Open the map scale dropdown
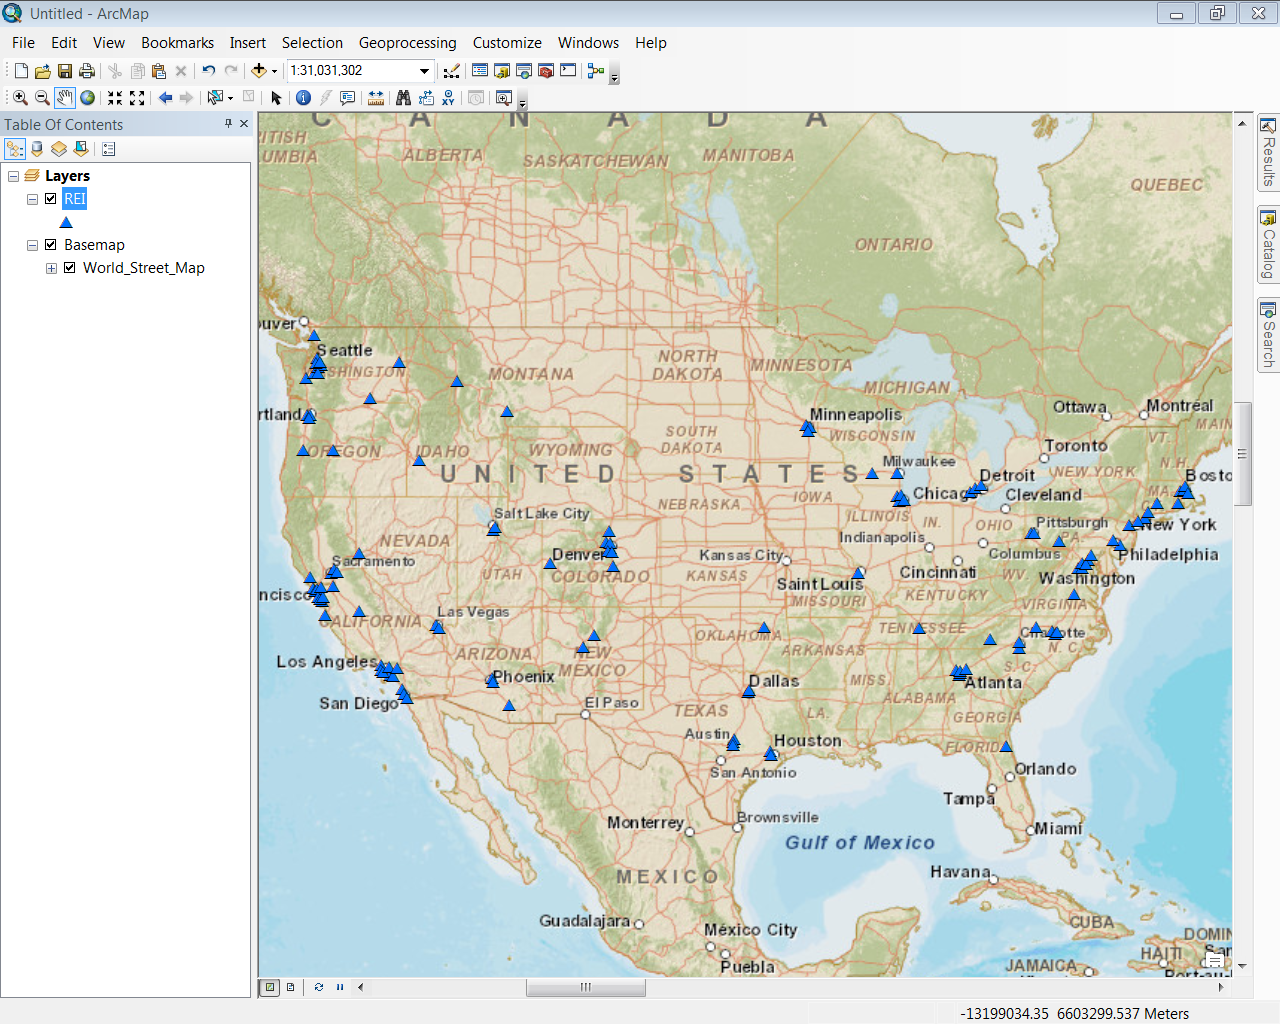1280x1024 pixels. pyautogui.click(x=424, y=71)
